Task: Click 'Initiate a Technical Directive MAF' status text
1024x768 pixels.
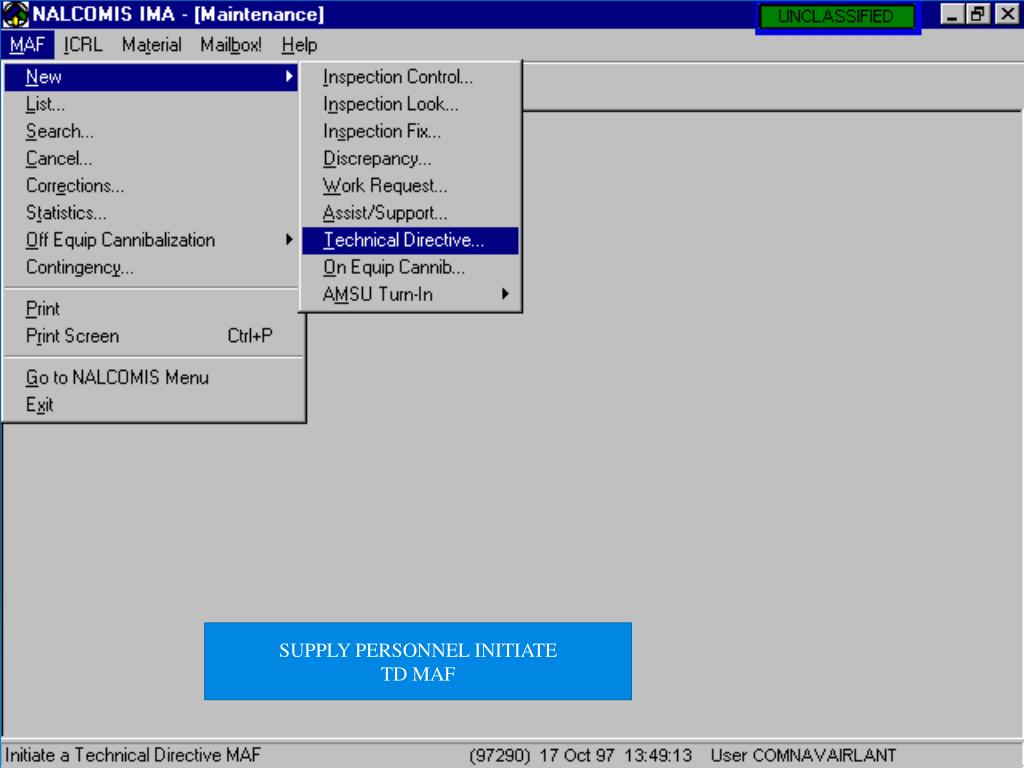Action: [x=133, y=755]
